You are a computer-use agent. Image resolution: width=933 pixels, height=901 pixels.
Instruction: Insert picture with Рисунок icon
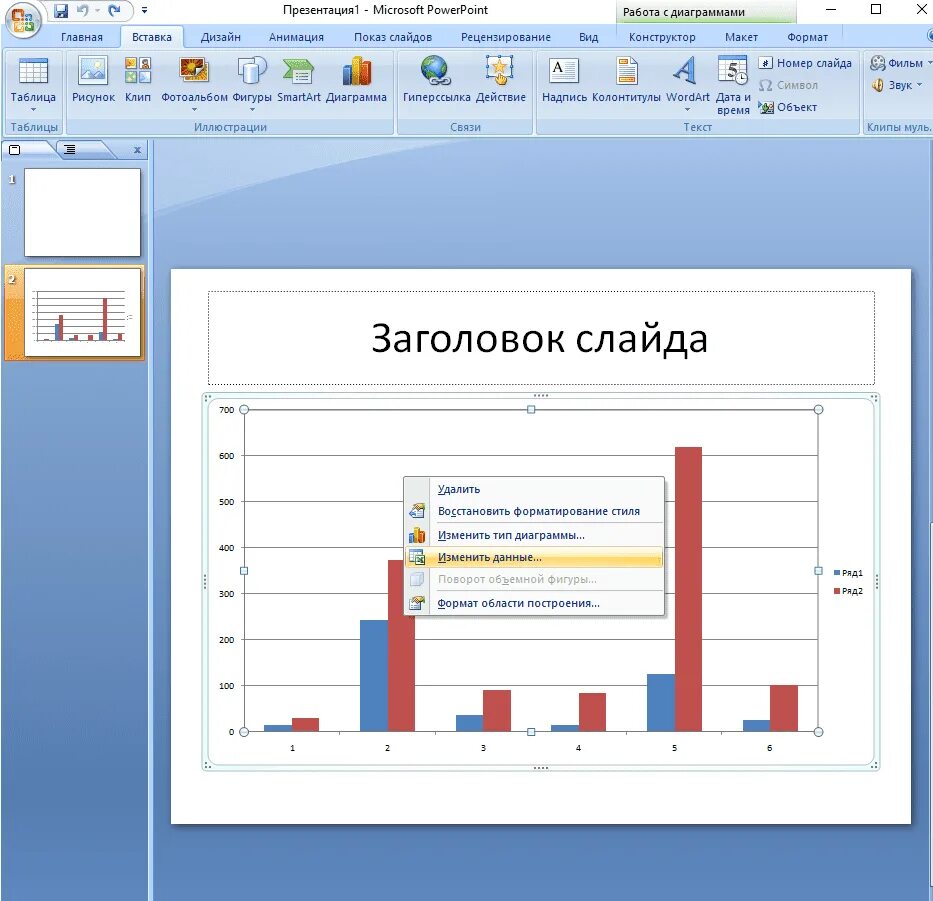click(93, 80)
